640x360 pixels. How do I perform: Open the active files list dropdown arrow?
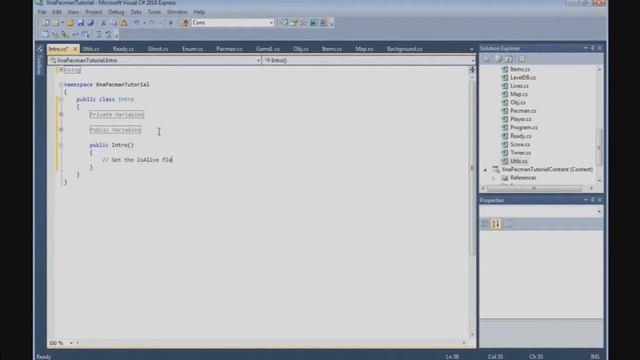click(x=472, y=49)
